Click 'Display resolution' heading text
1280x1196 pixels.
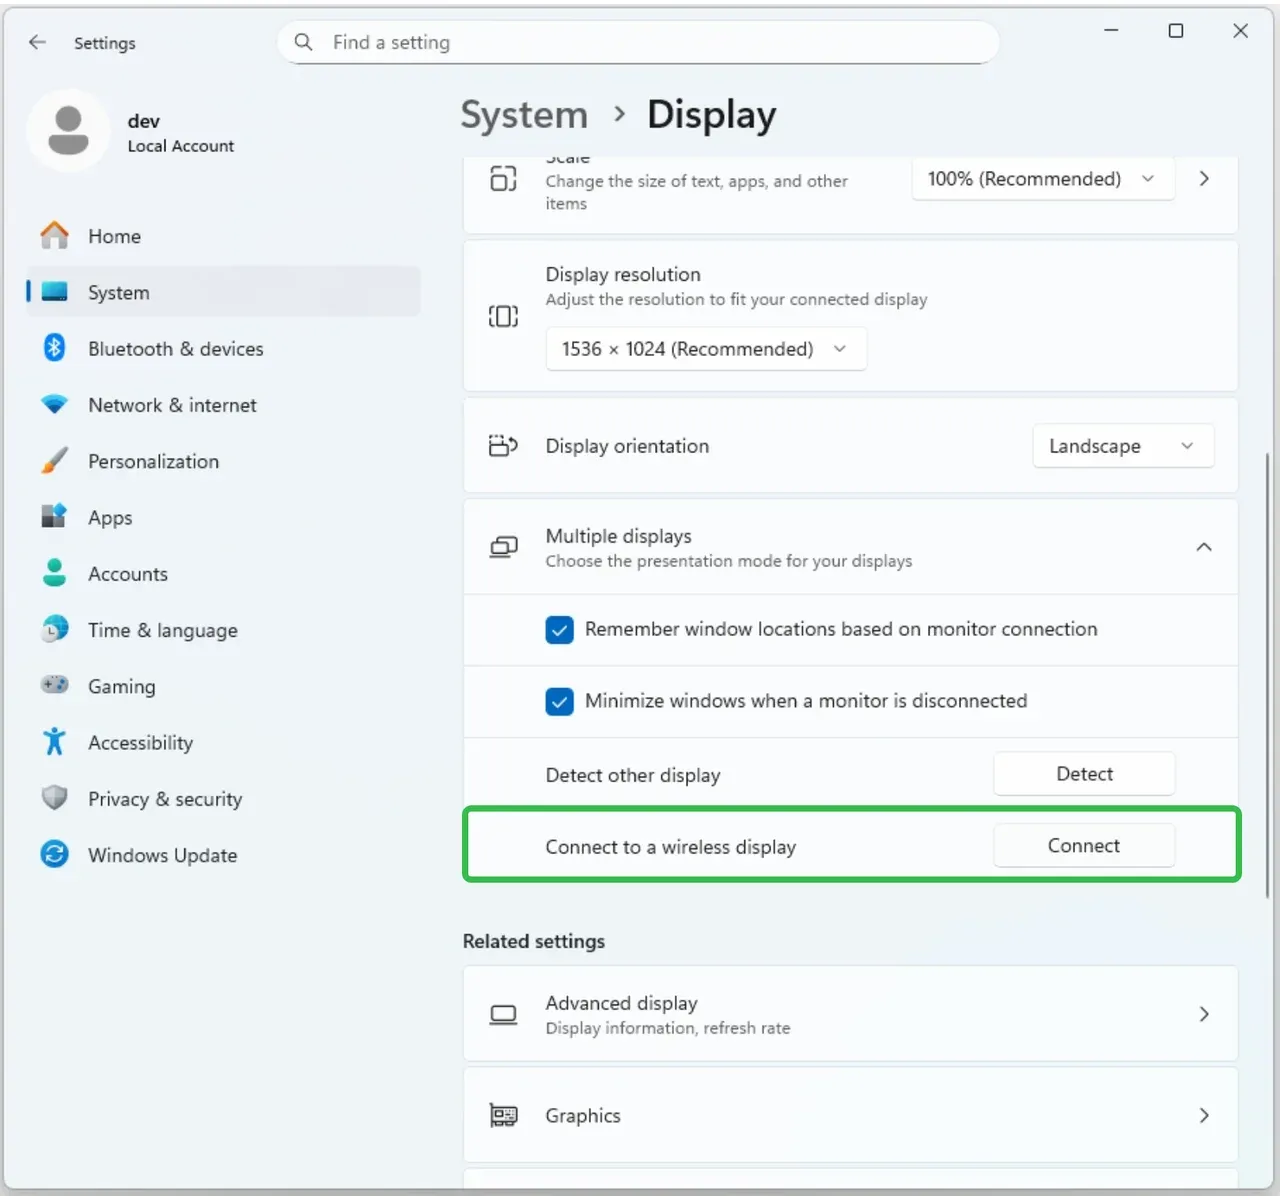click(623, 274)
